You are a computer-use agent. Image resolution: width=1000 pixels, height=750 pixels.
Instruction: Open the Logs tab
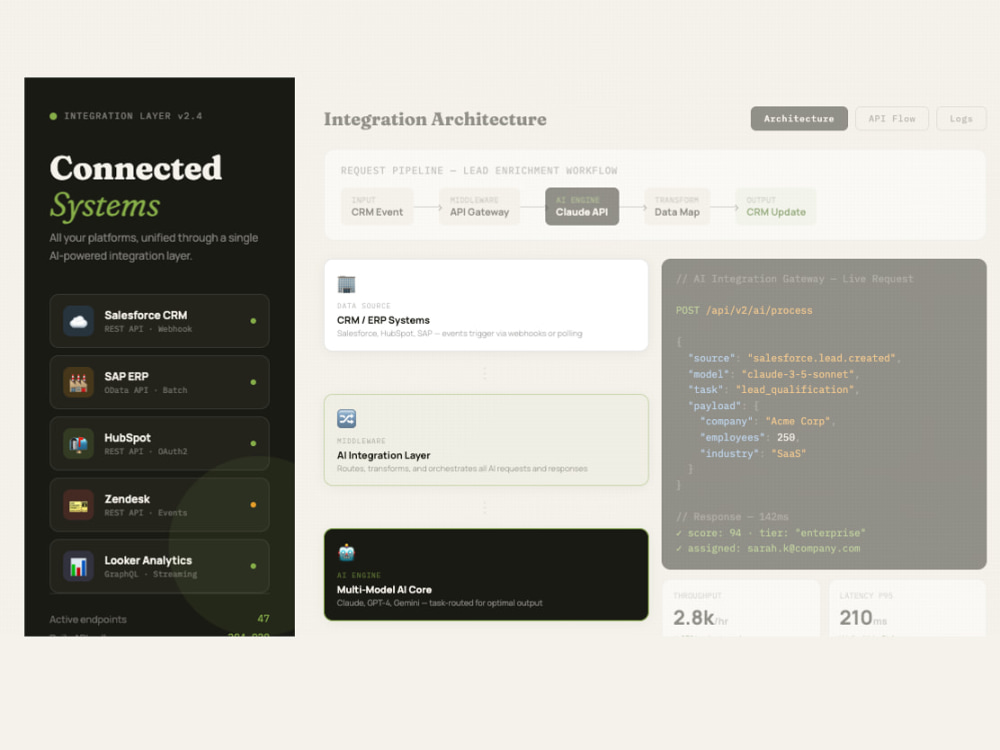pyautogui.click(x=961, y=119)
